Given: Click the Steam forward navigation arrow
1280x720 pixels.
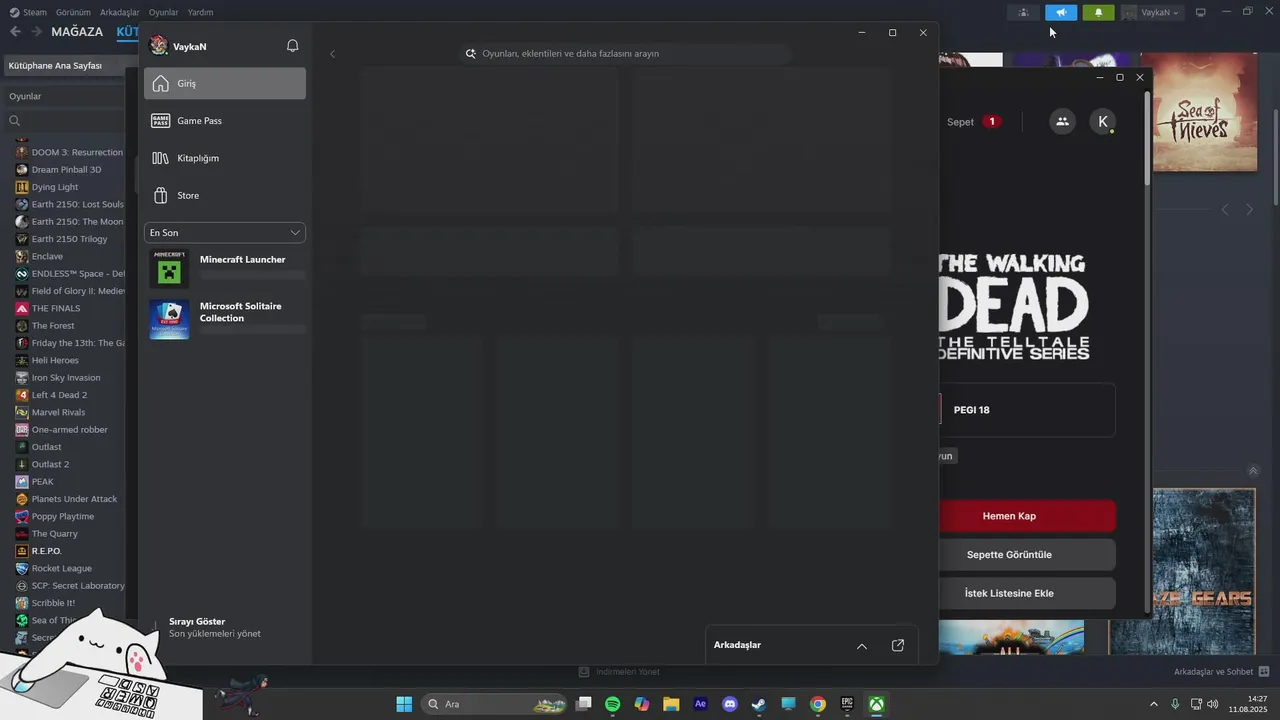Looking at the screenshot, I should point(36,32).
